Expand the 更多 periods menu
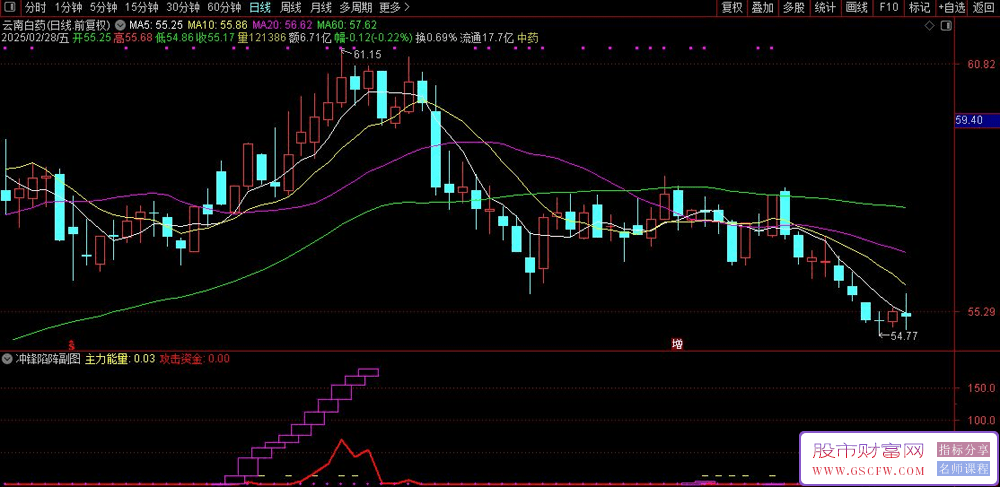 [394, 8]
